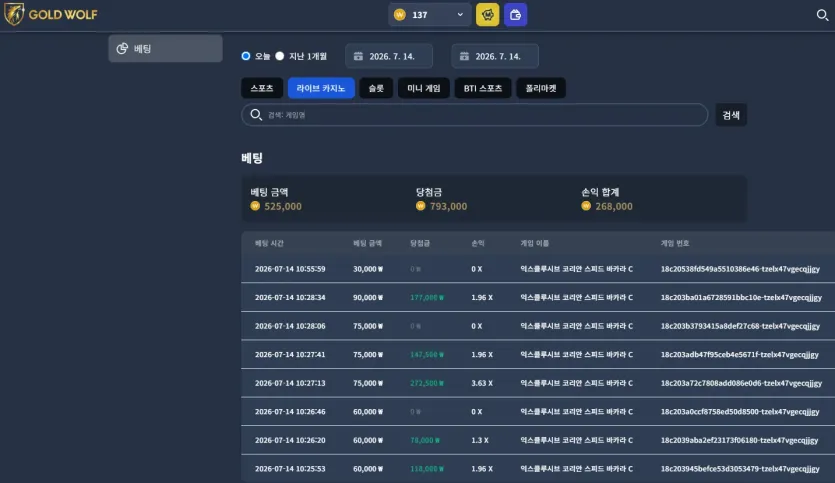Open the start date picker 2026. 7. 14.
The height and width of the screenshot is (483, 835).
click(x=389, y=56)
